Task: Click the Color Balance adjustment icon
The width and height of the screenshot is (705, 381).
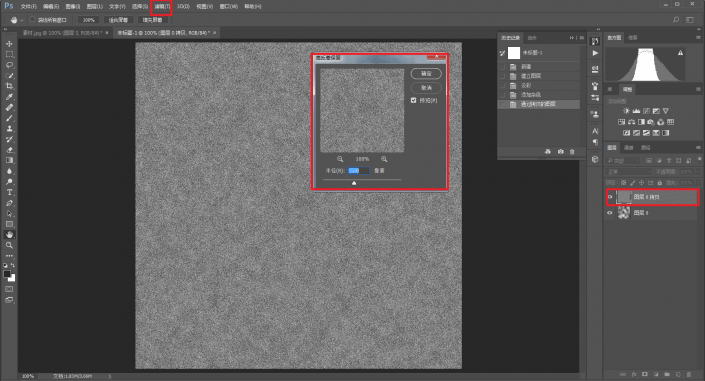Action: [632, 122]
